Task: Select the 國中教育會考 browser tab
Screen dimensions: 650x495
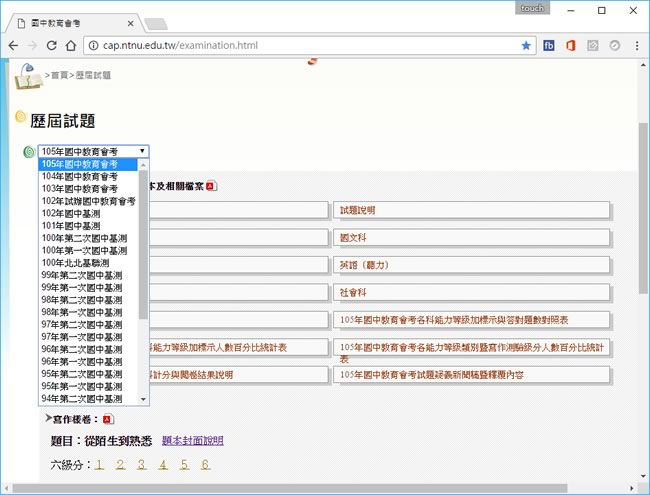Action: (x=70, y=23)
